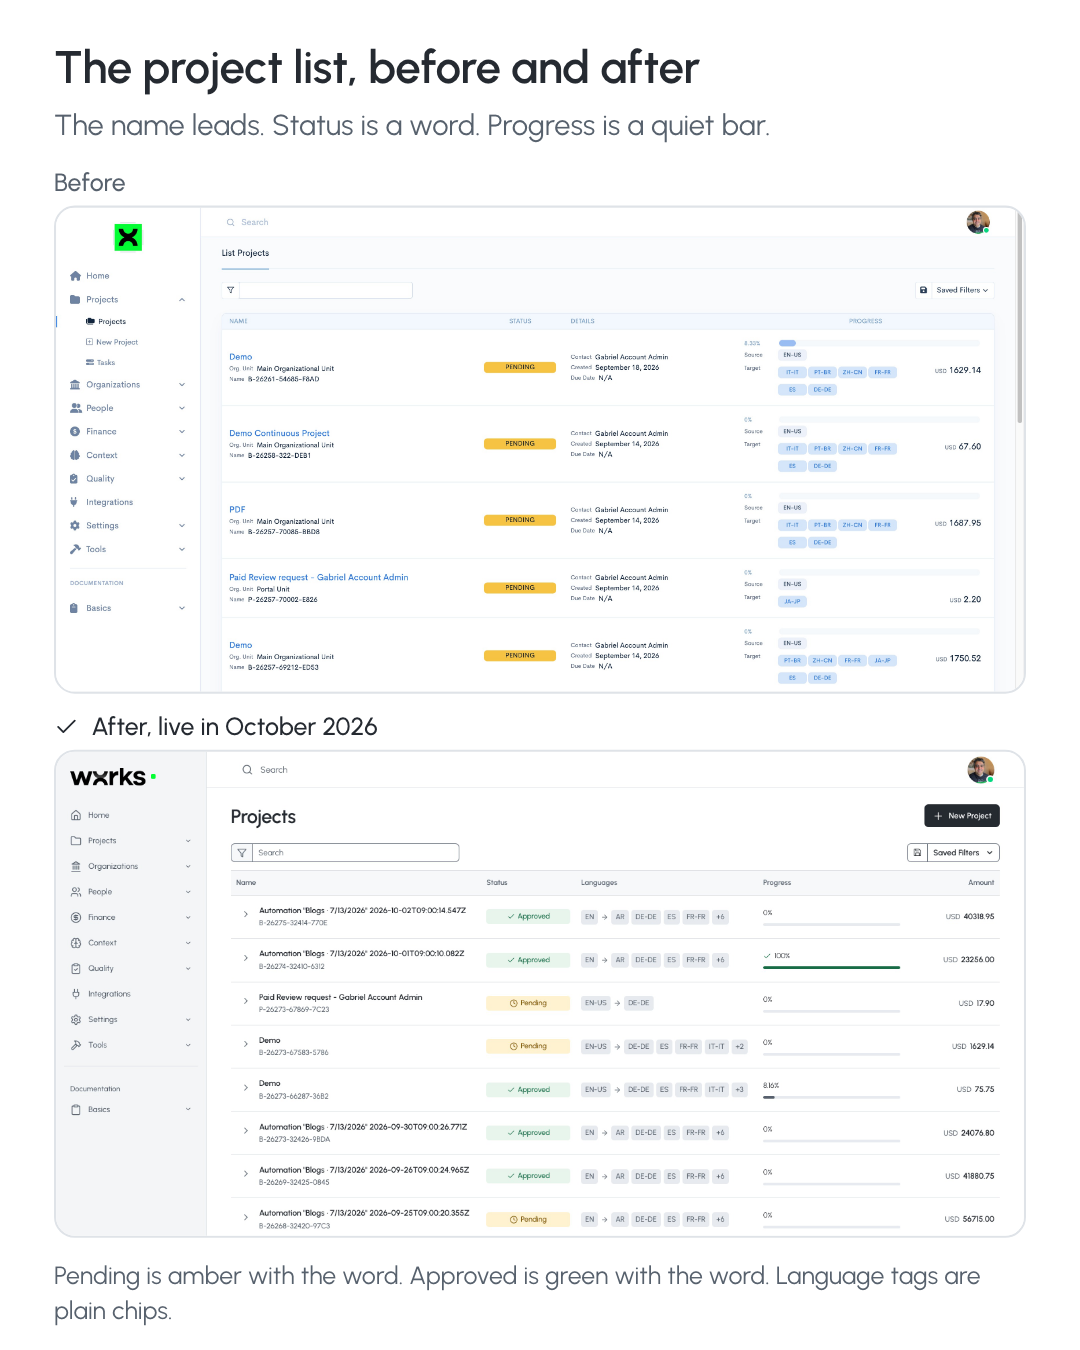Click the New Project button in After
Viewport: 1080px width, 1350px height.
point(962,816)
